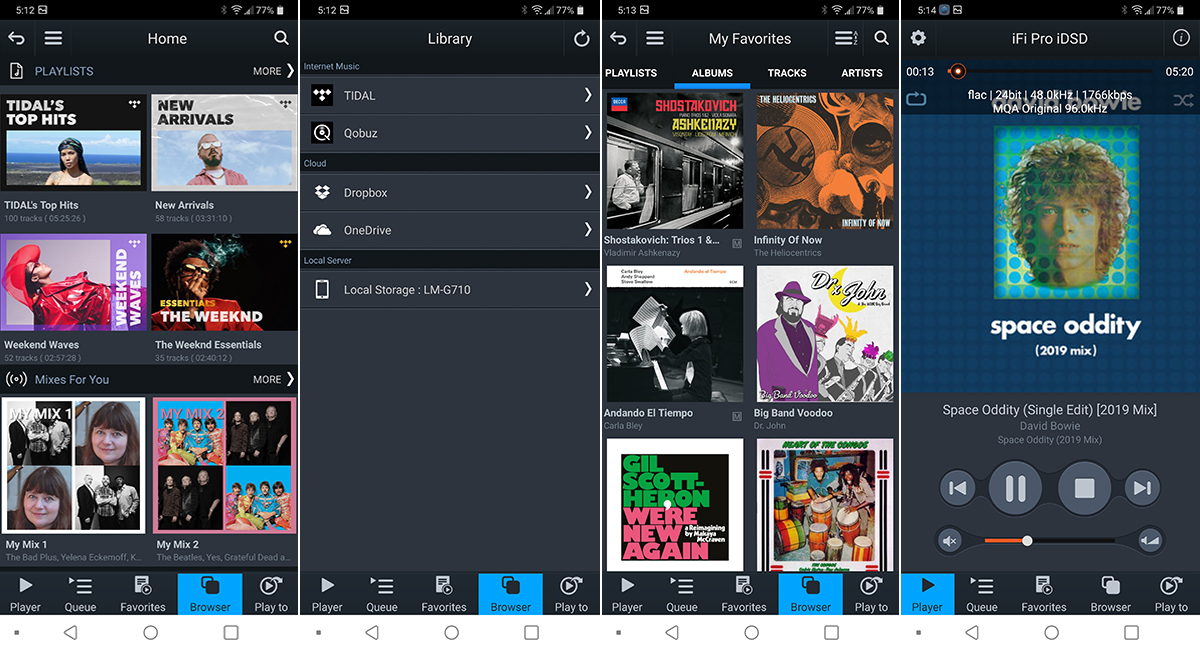Switch to the ARTISTS tab in My Favorites
This screenshot has height=649, width=1200.
tap(862, 73)
